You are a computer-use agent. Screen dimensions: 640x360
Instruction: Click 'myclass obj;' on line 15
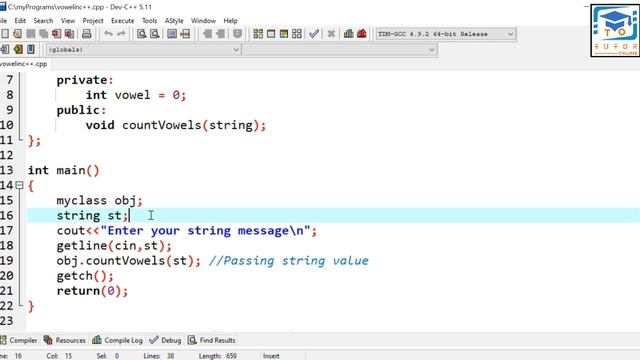(100, 200)
